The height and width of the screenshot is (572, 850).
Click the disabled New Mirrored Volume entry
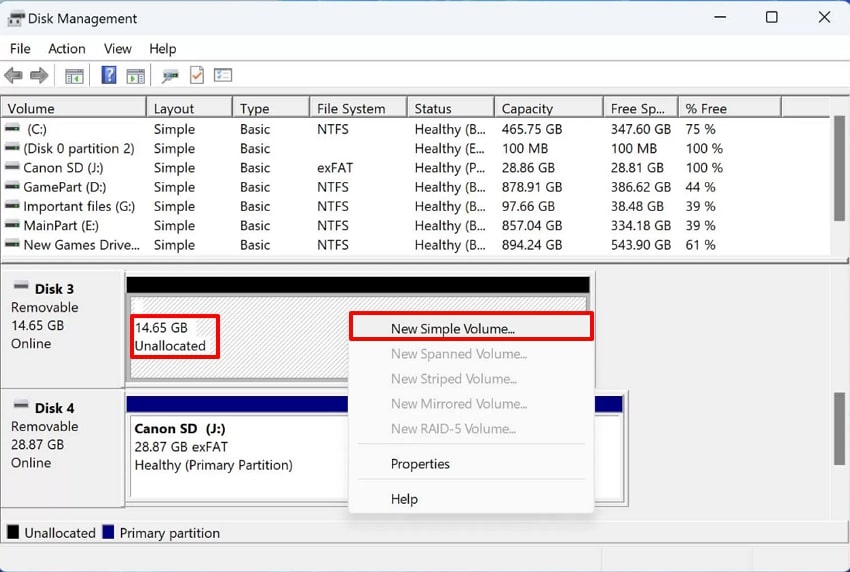(x=471, y=403)
